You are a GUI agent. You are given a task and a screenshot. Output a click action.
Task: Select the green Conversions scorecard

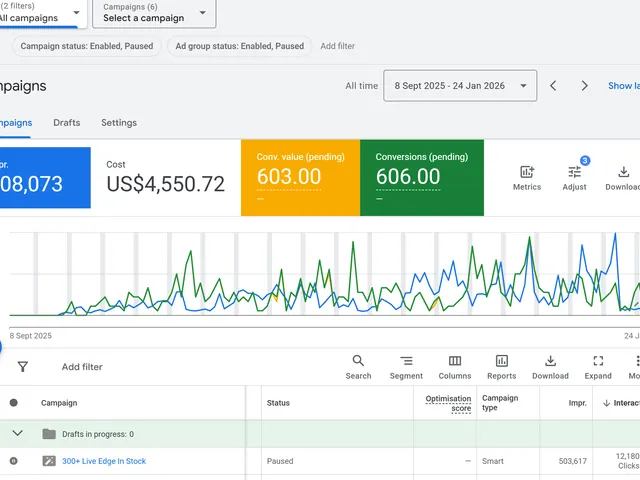point(422,178)
